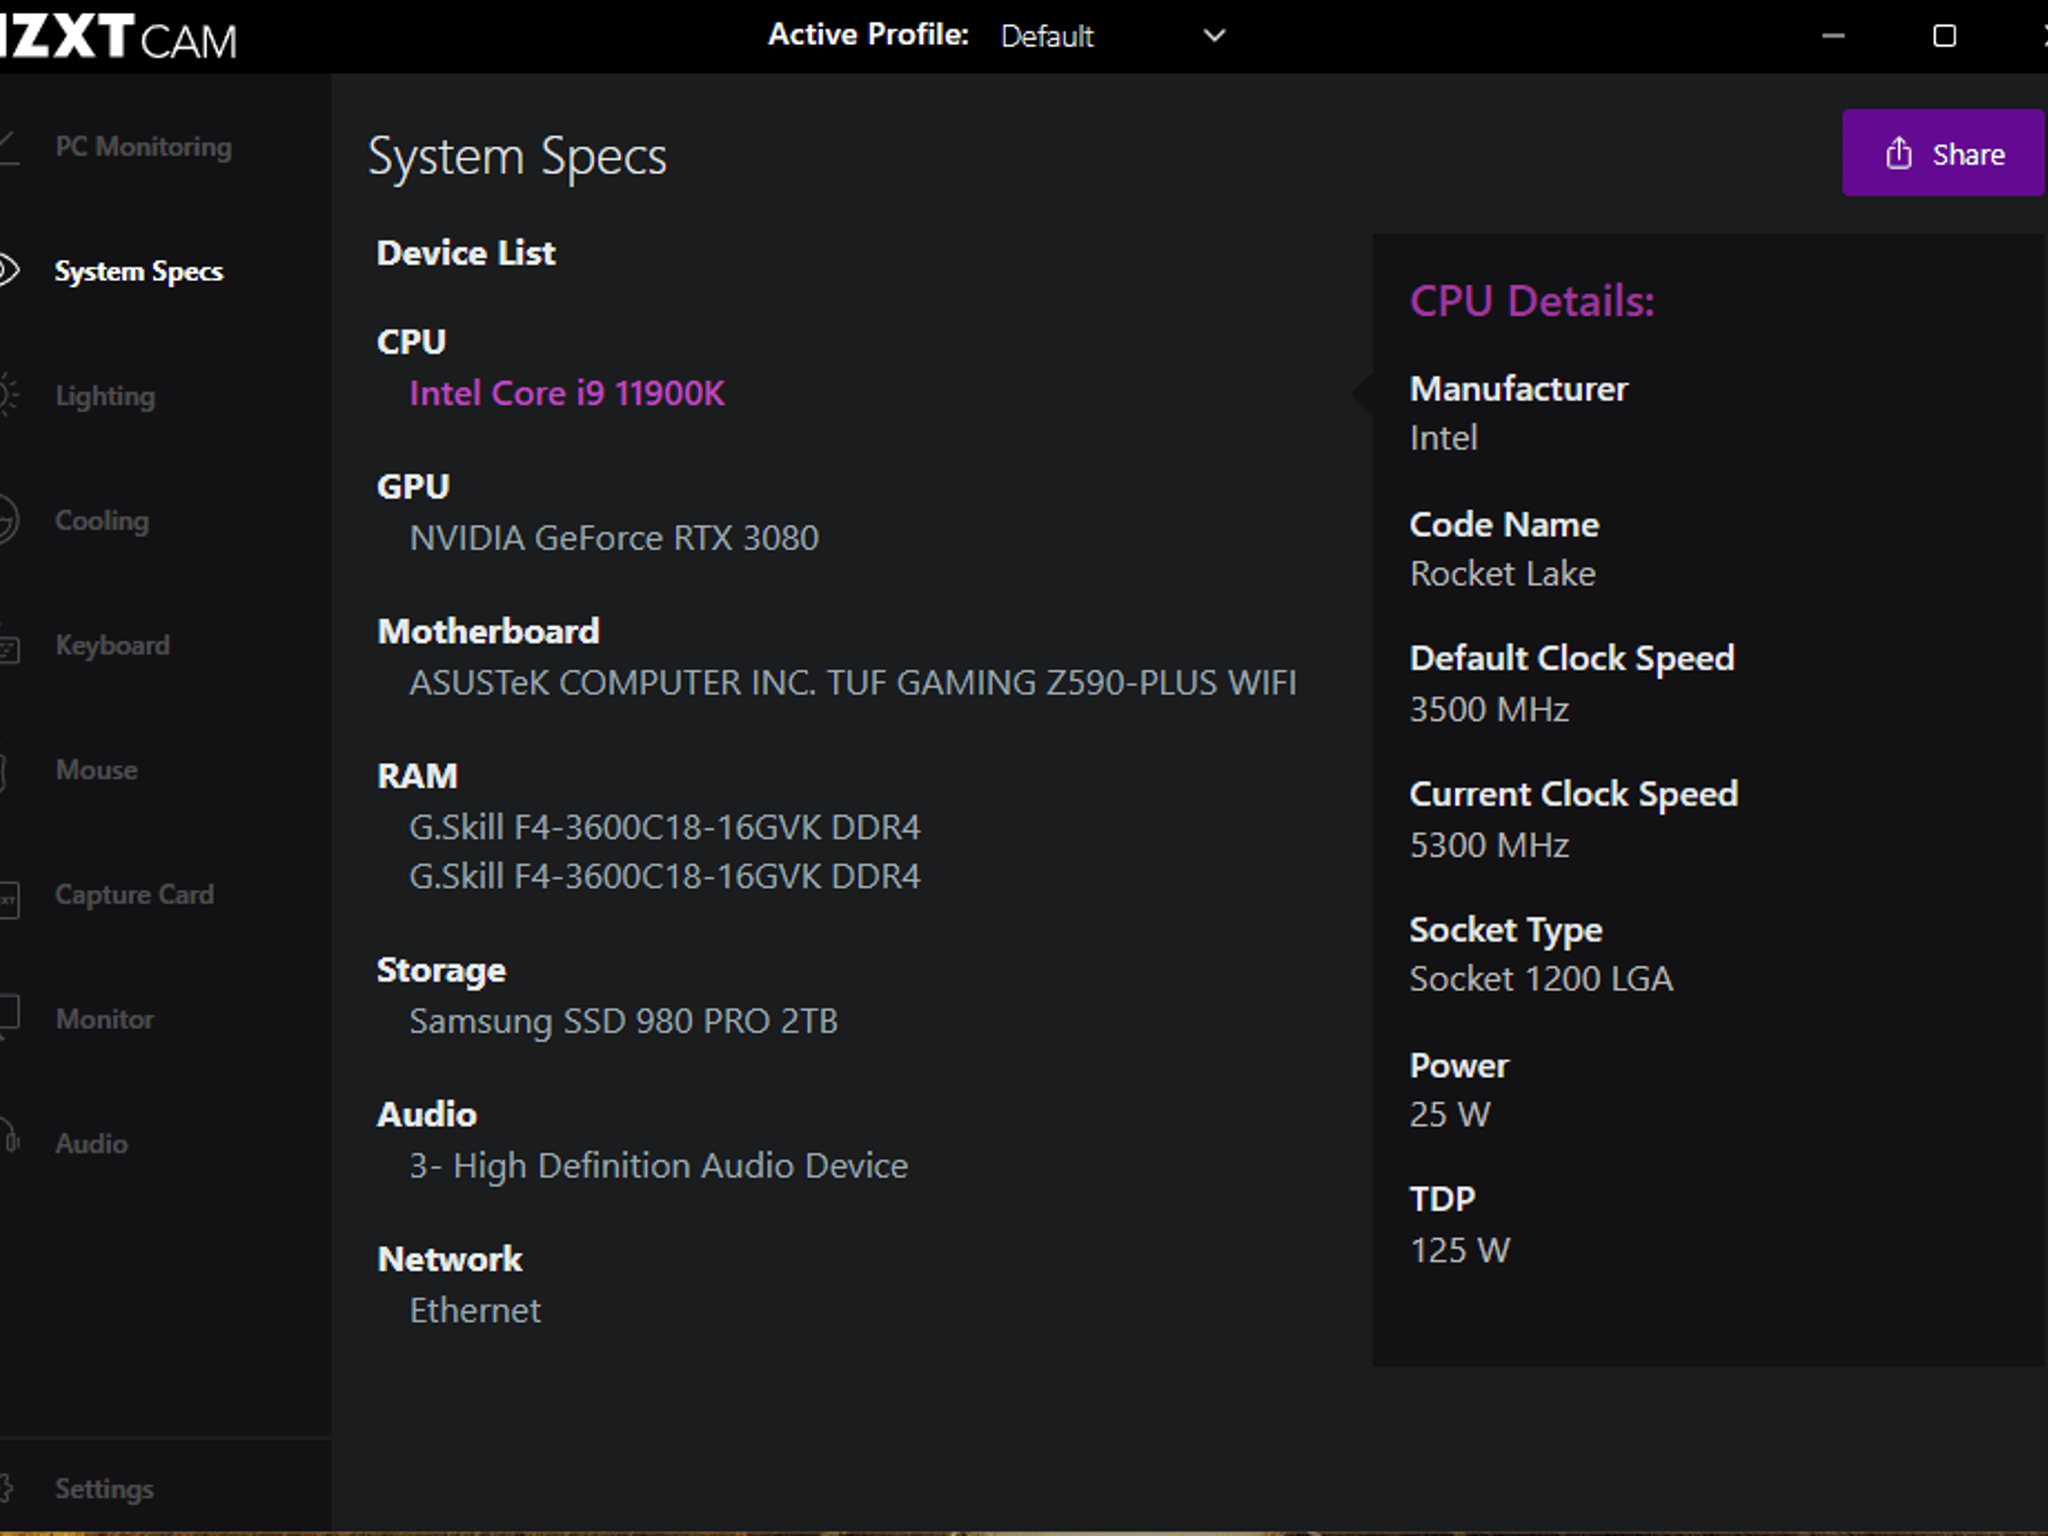Click the Monitor display icon

[x=9, y=1018]
